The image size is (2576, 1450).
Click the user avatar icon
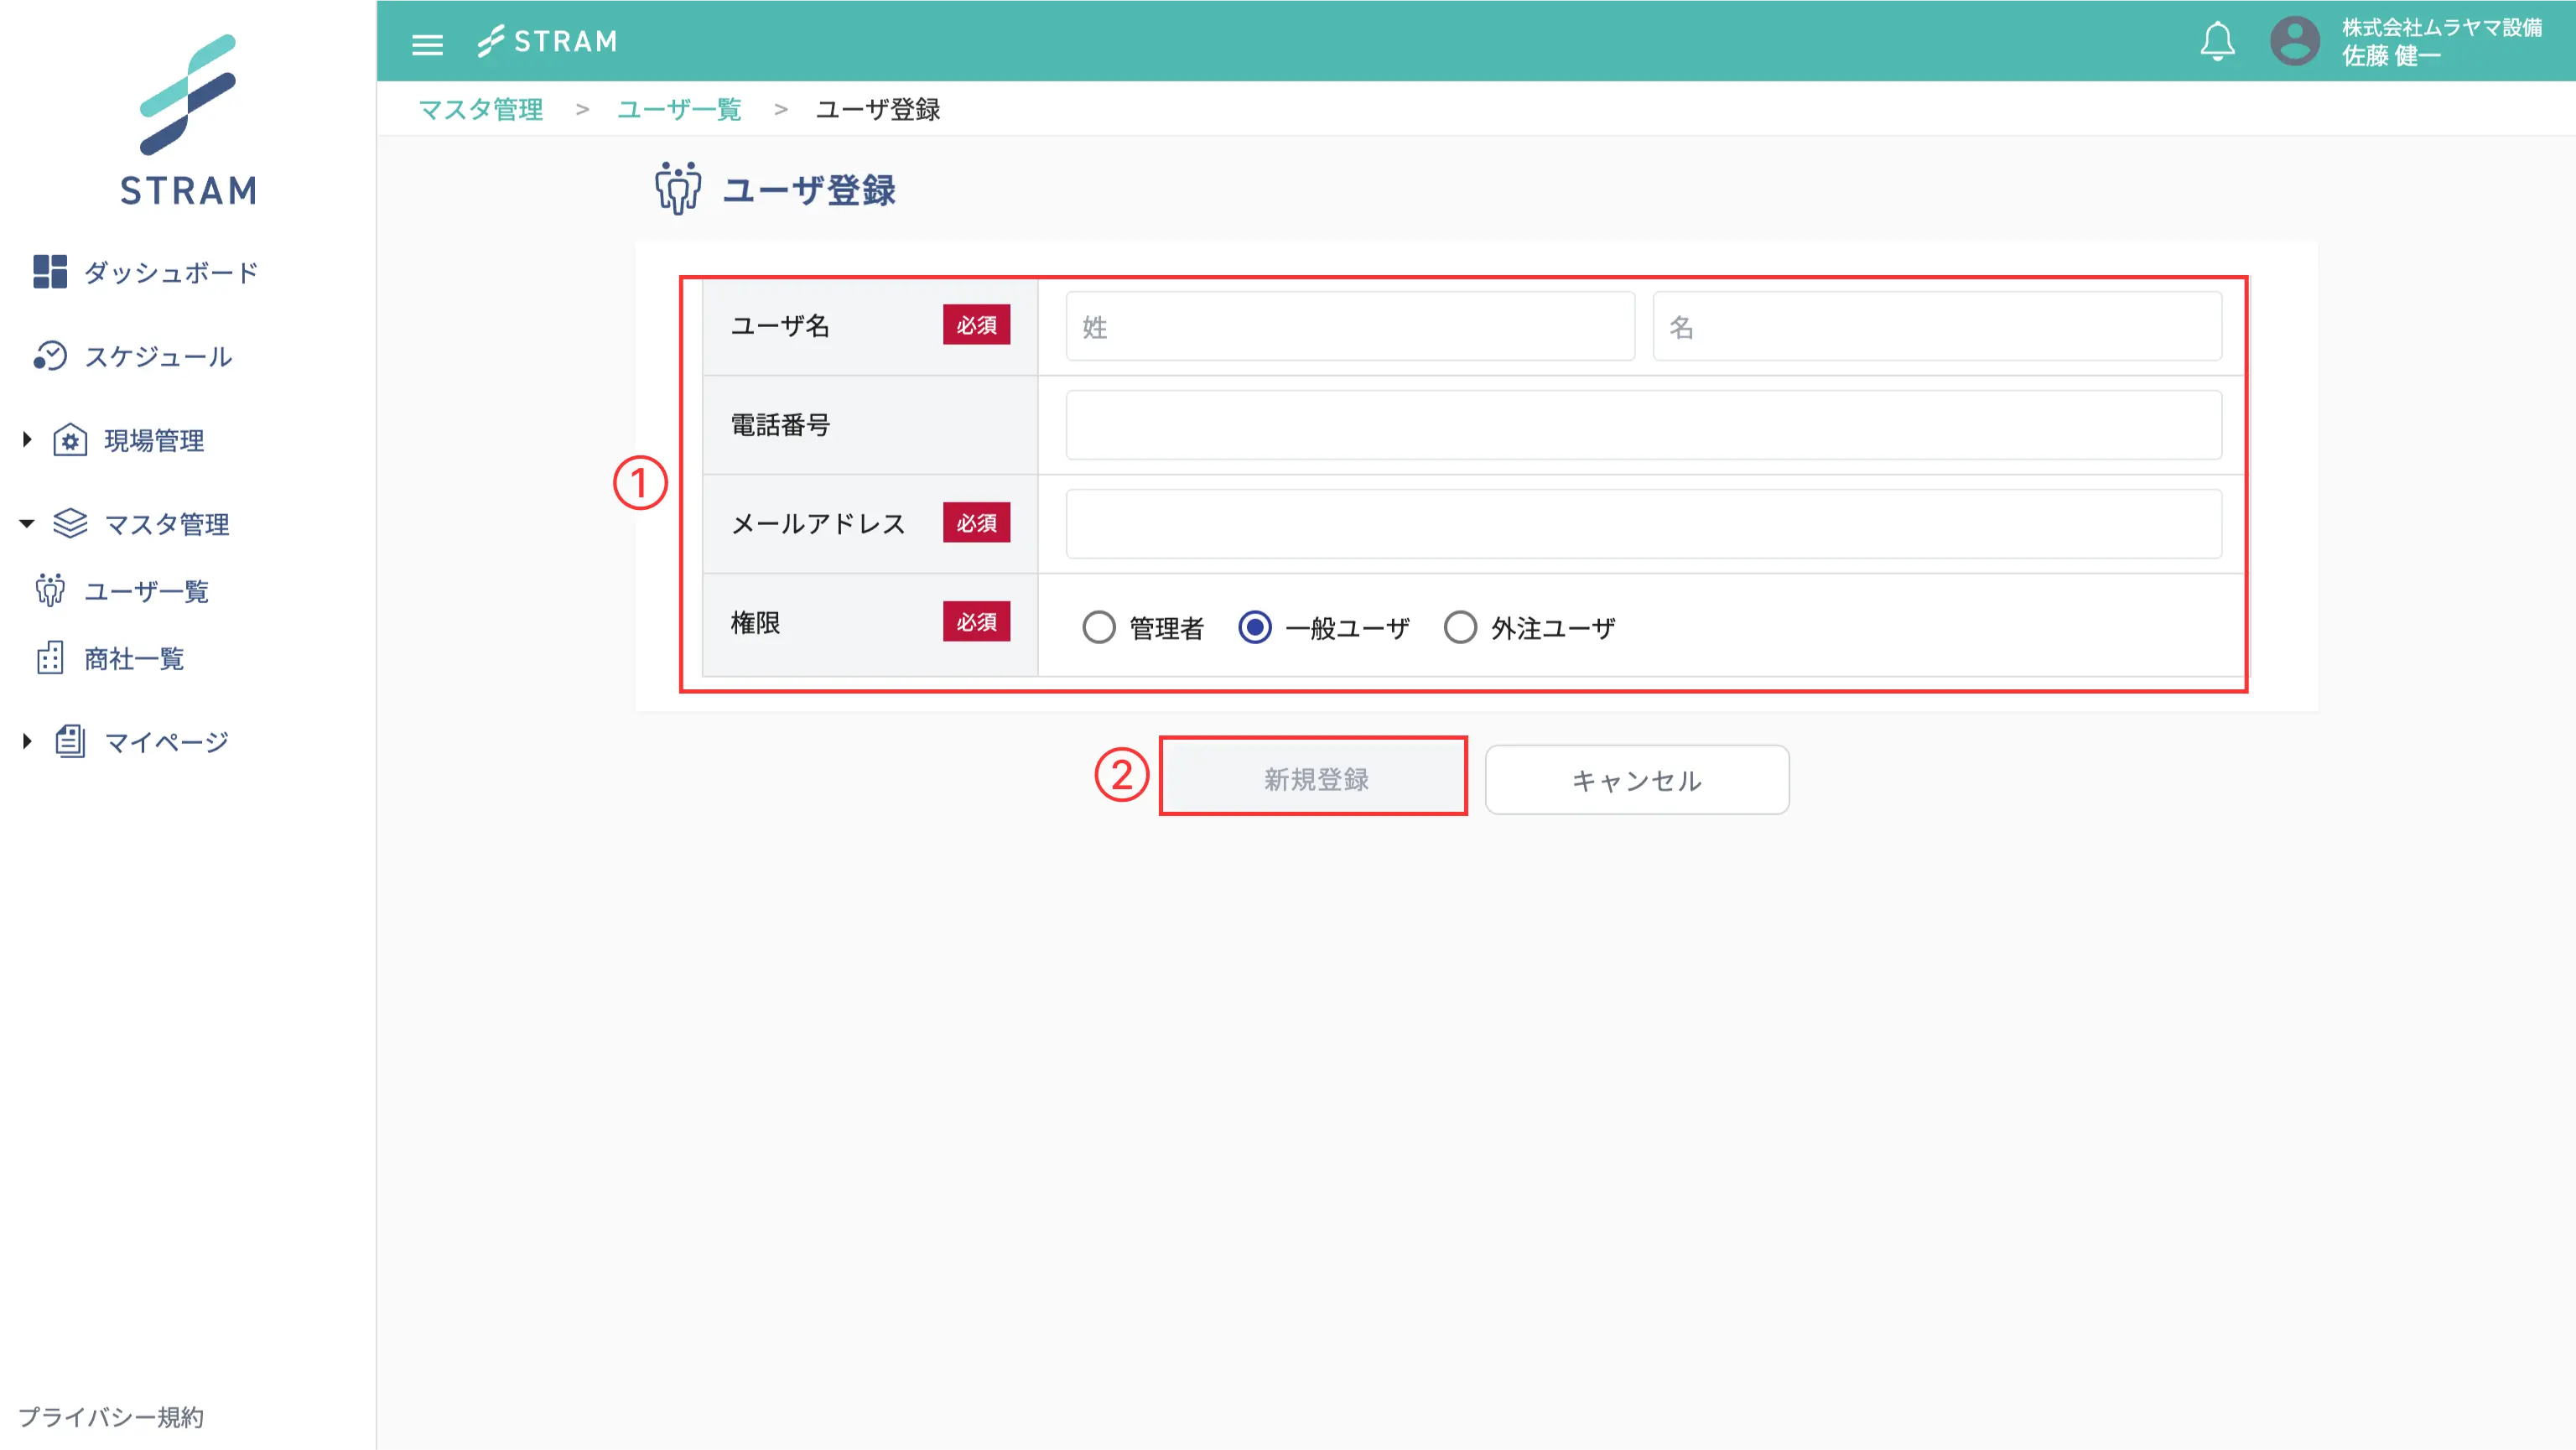[x=2294, y=41]
